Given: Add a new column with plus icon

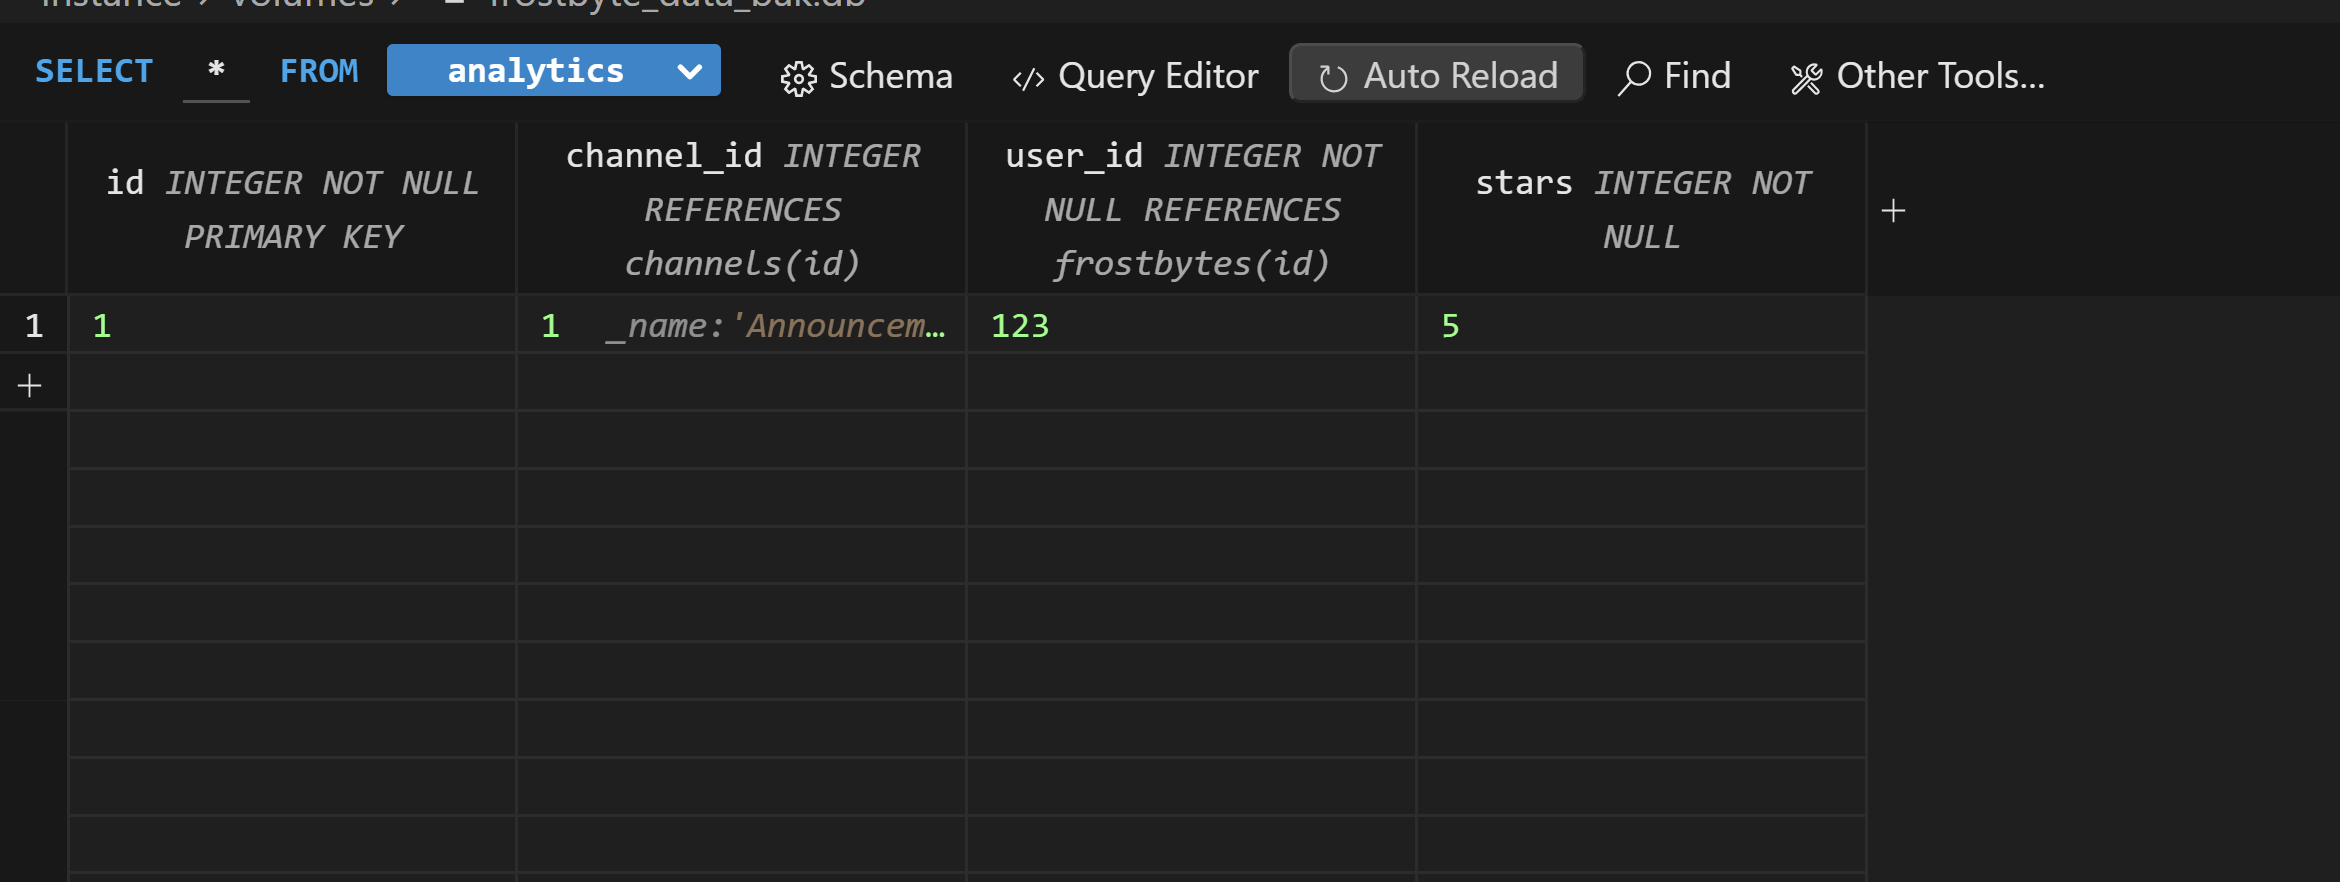Looking at the screenshot, I should (1893, 211).
